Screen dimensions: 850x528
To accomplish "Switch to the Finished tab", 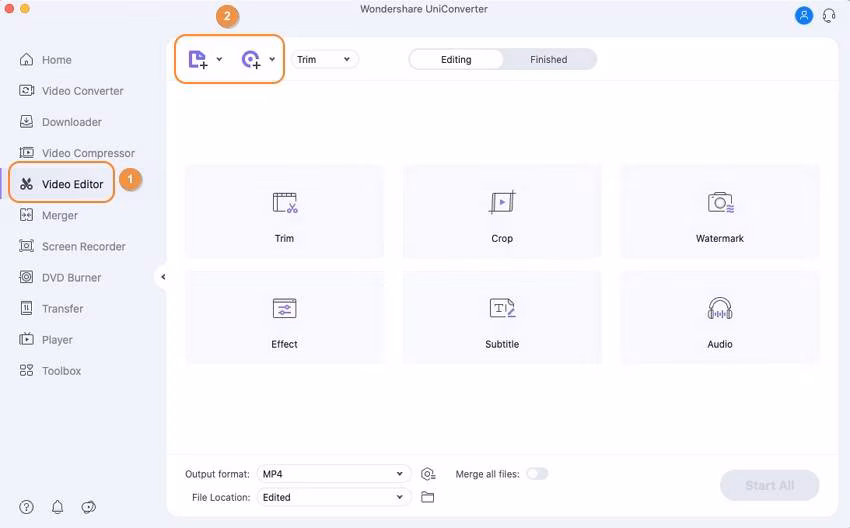I will 548,60.
